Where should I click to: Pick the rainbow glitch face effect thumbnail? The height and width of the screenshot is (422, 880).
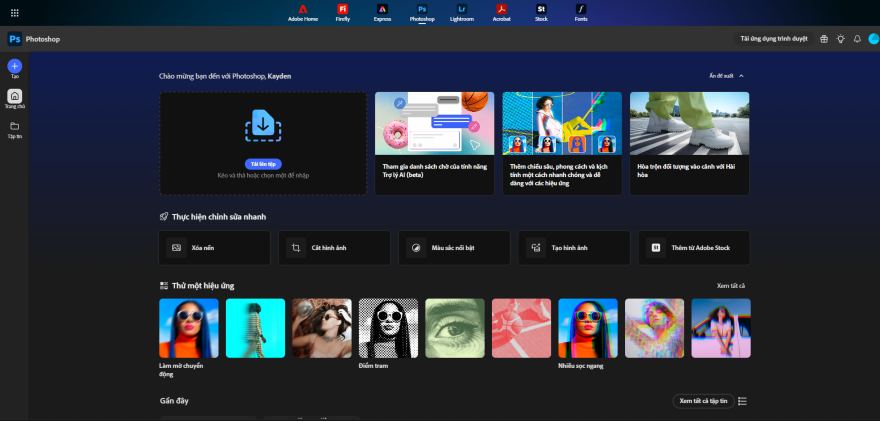click(654, 328)
